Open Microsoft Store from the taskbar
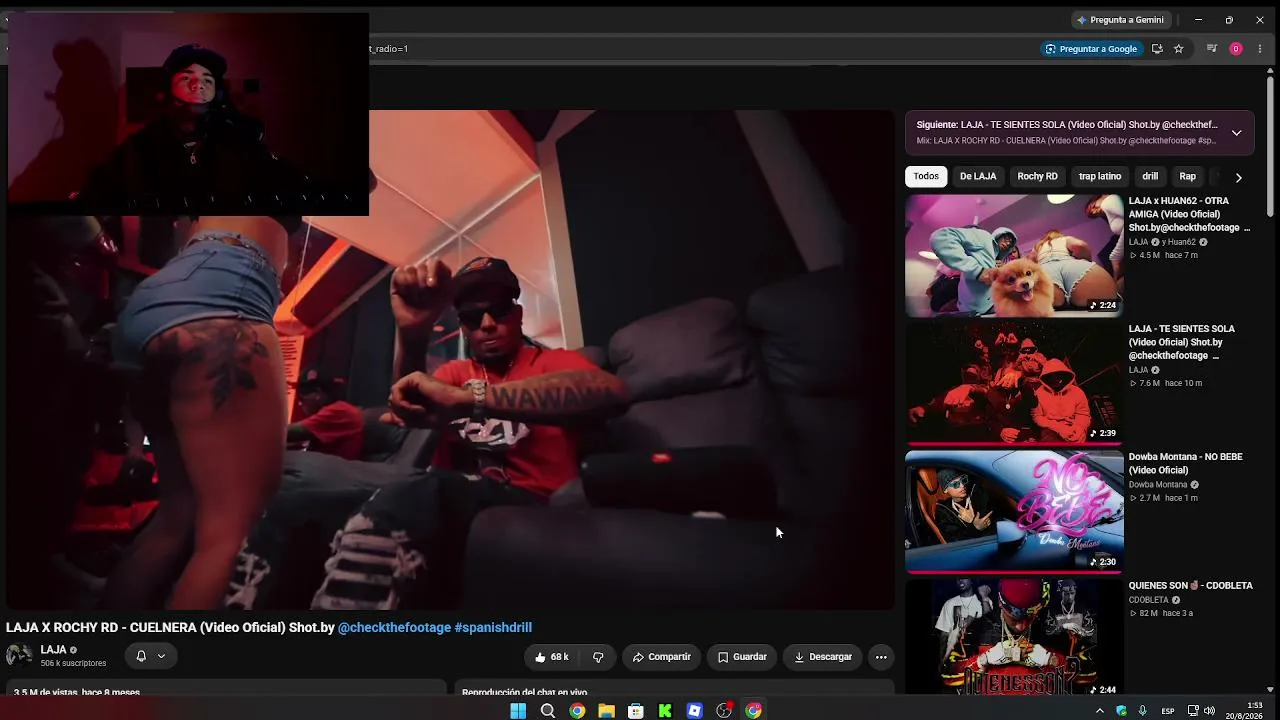 pos(635,711)
